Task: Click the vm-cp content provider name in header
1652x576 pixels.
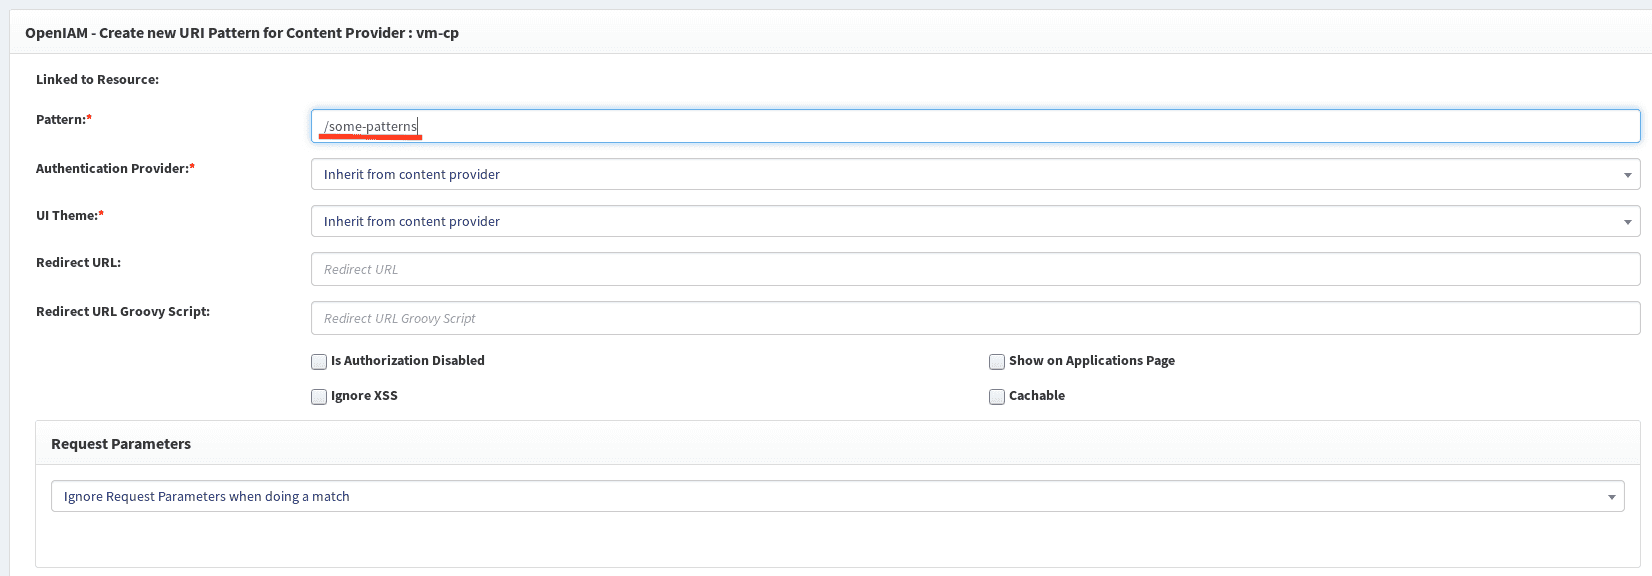Action: pyautogui.click(x=437, y=33)
